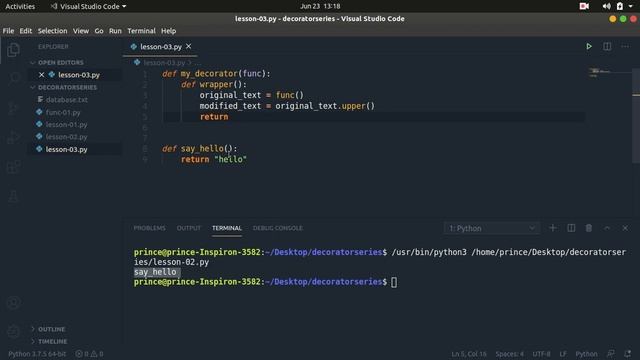Open the Selection menu
The height and width of the screenshot is (360, 640).
point(52,31)
